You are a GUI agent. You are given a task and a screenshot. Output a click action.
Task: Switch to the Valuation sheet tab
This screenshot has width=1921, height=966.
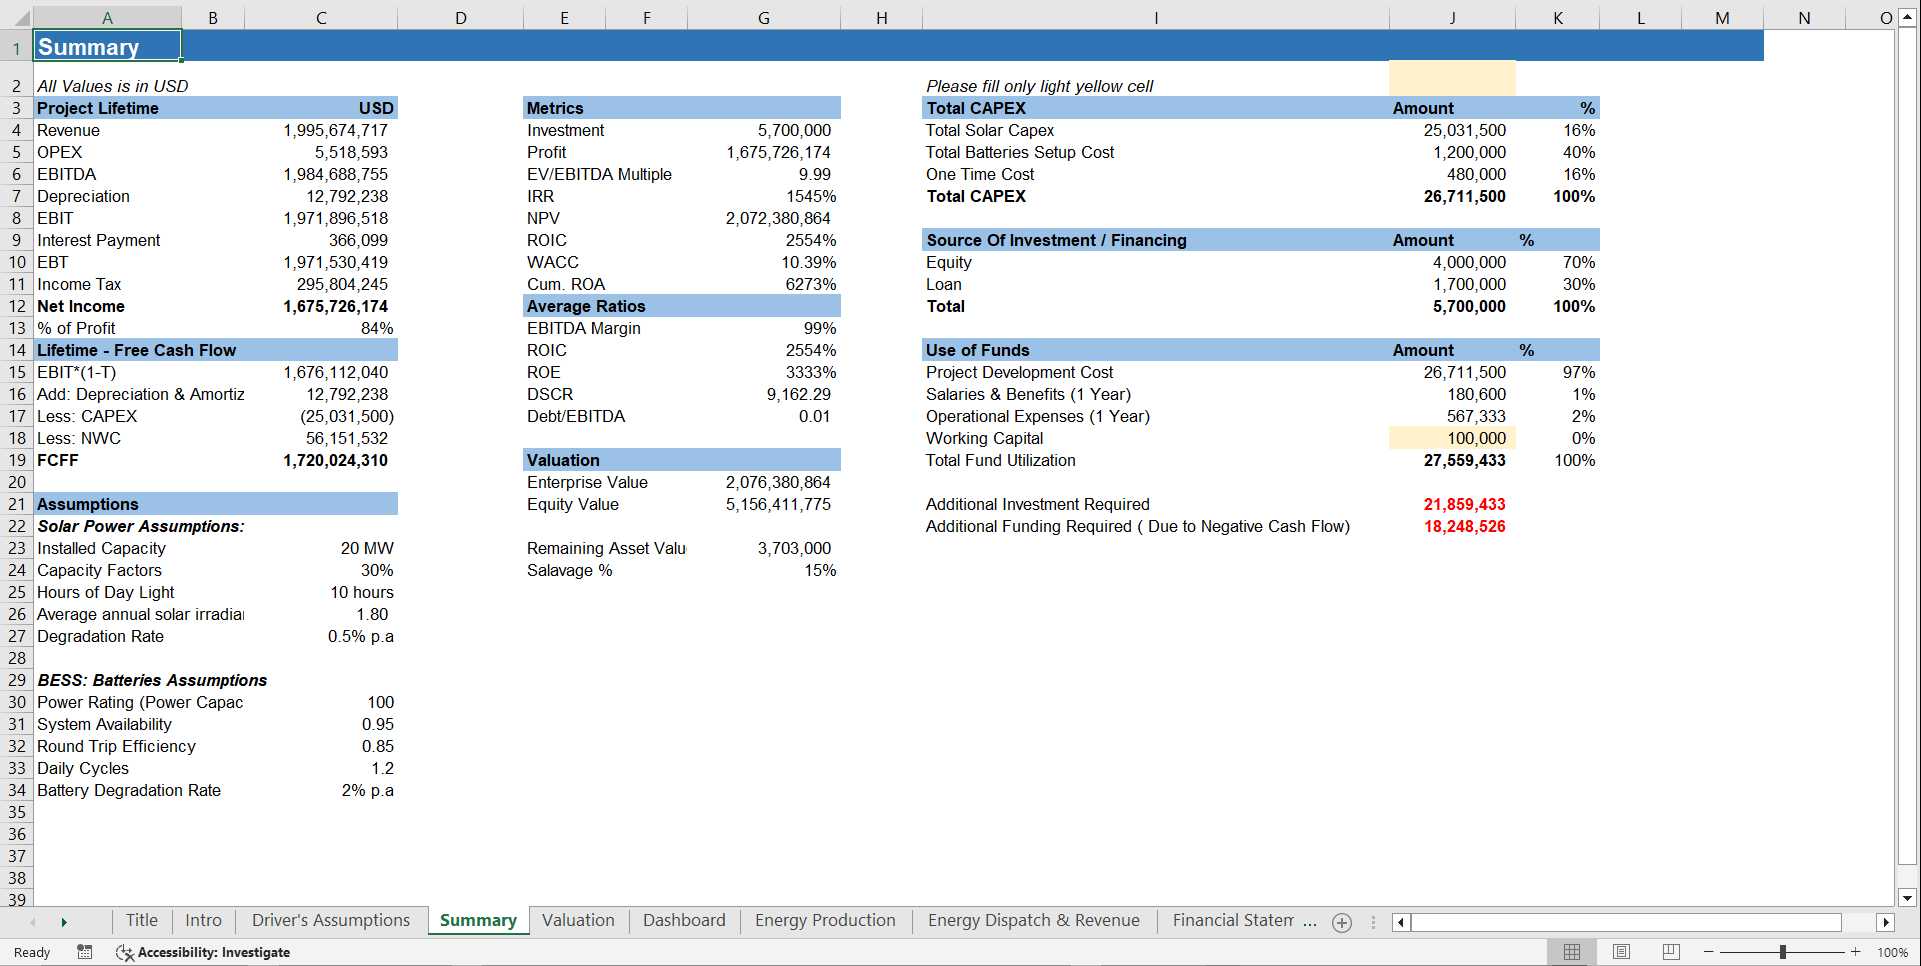(578, 920)
